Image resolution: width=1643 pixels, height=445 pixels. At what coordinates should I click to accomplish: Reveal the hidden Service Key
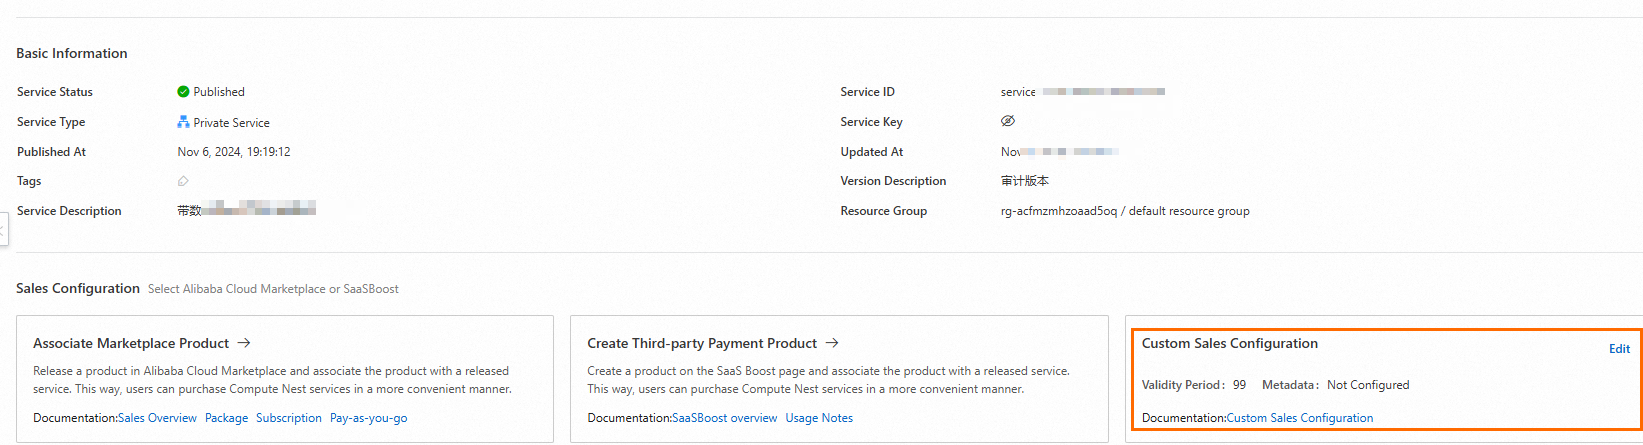(1008, 121)
